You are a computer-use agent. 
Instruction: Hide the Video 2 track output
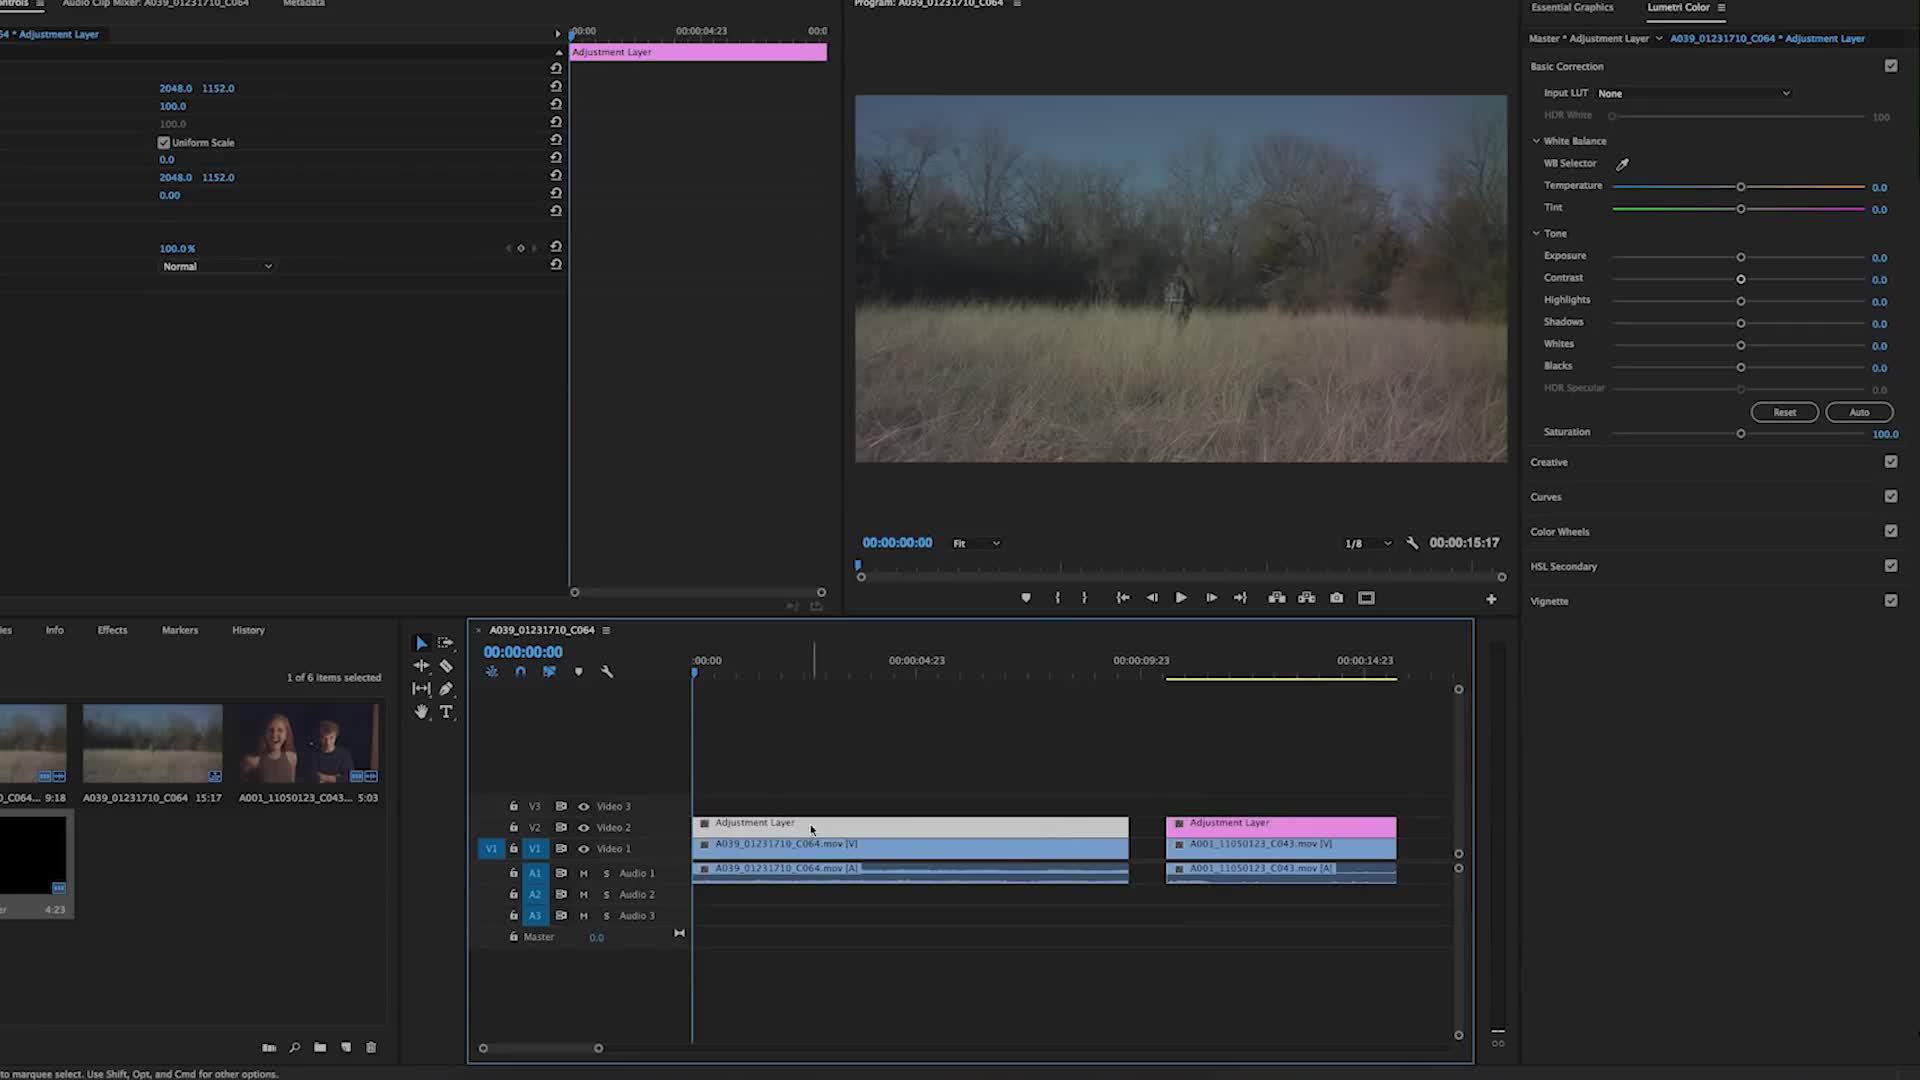pos(584,828)
